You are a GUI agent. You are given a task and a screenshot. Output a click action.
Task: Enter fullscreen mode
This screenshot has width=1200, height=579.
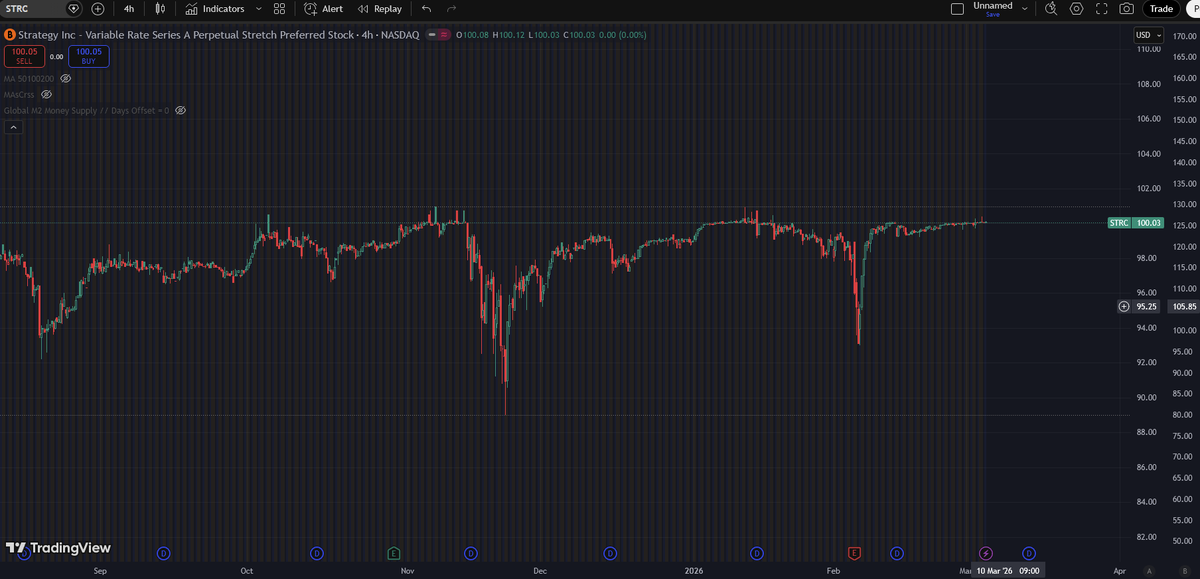coord(1102,9)
